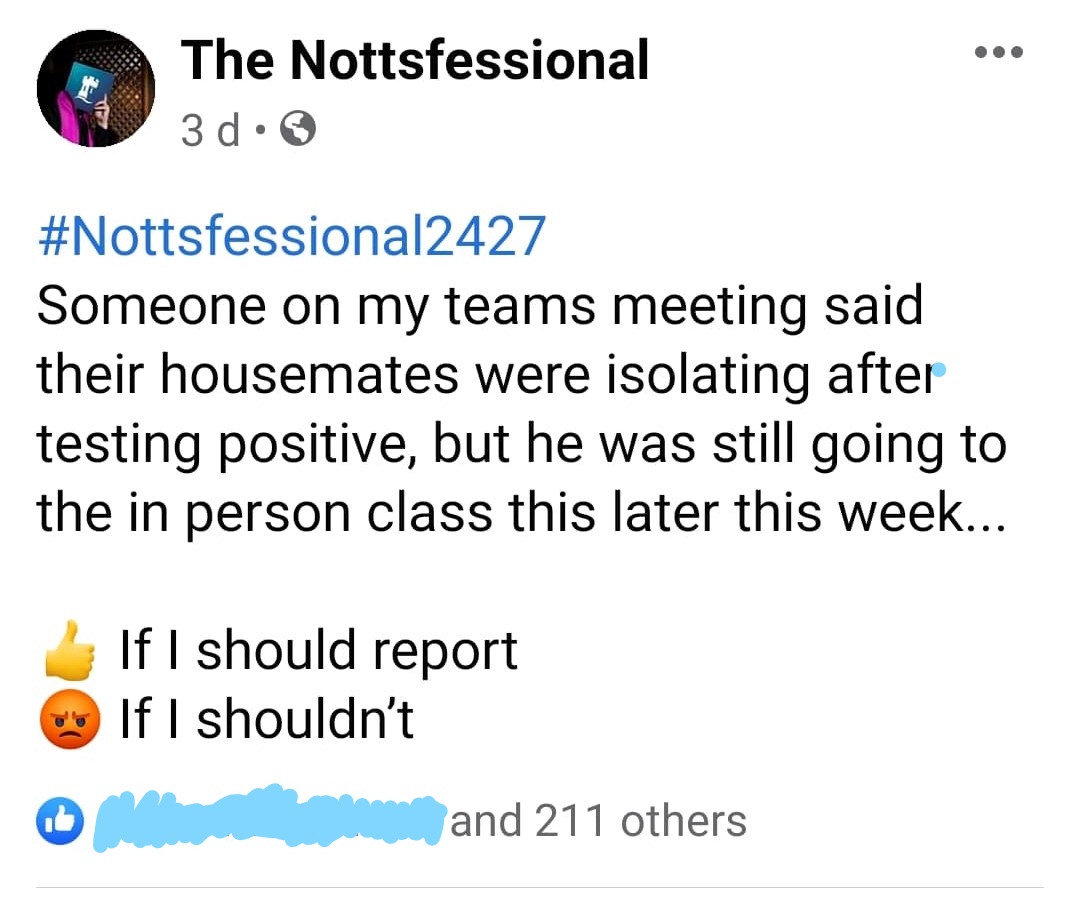The height and width of the screenshot is (910, 1074).
Task: Click the line ending 'later this week...'
Action: pyautogui.click(x=522, y=513)
